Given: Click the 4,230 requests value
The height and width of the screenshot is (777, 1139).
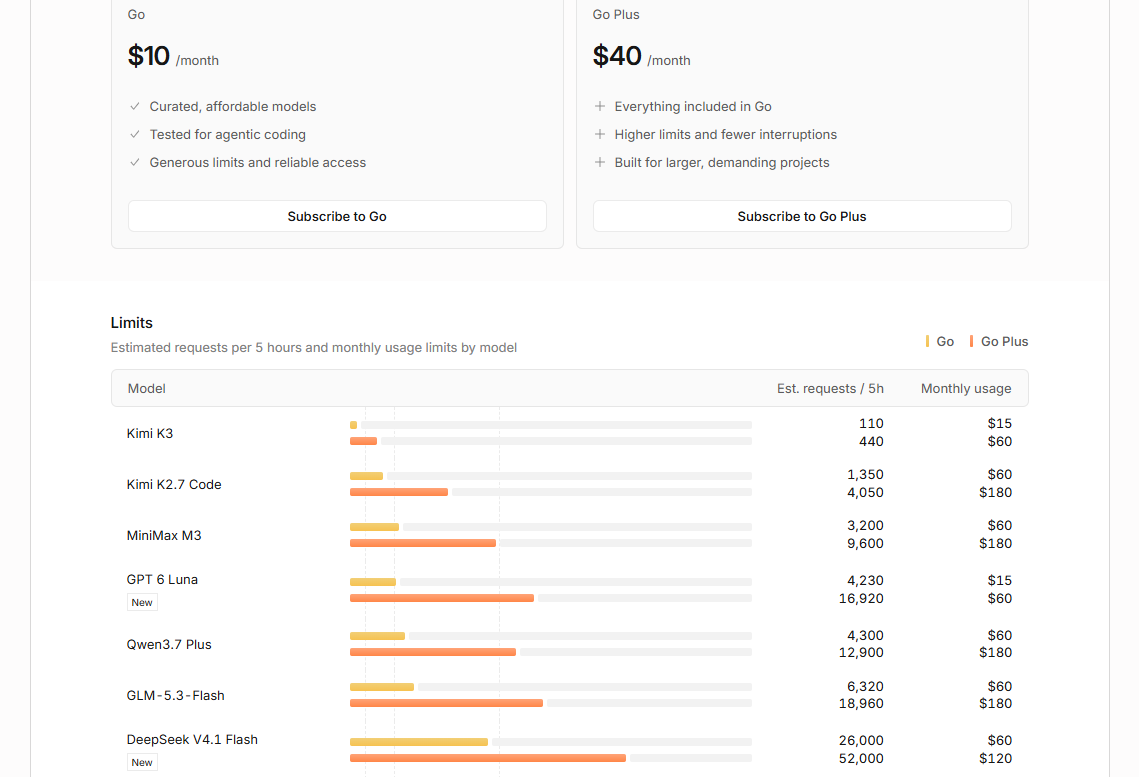Looking at the screenshot, I should point(865,580).
